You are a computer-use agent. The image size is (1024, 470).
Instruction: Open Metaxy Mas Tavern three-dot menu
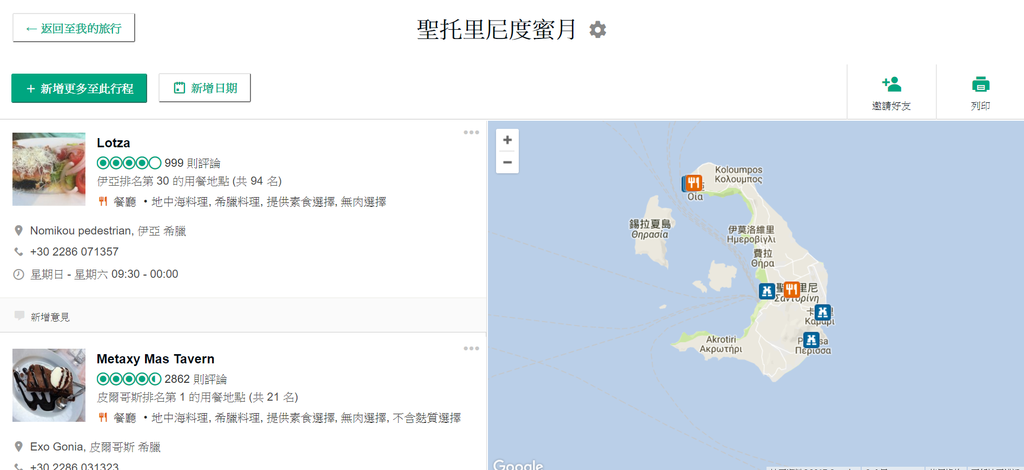[472, 349]
